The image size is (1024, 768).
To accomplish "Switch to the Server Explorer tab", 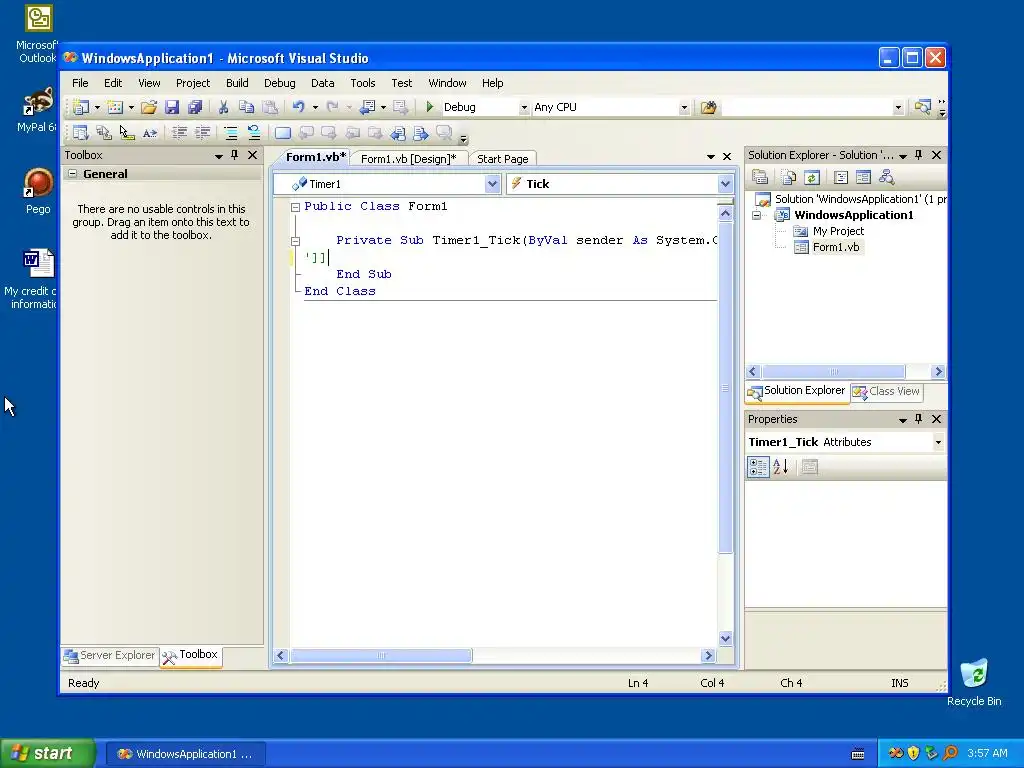I will [109, 655].
